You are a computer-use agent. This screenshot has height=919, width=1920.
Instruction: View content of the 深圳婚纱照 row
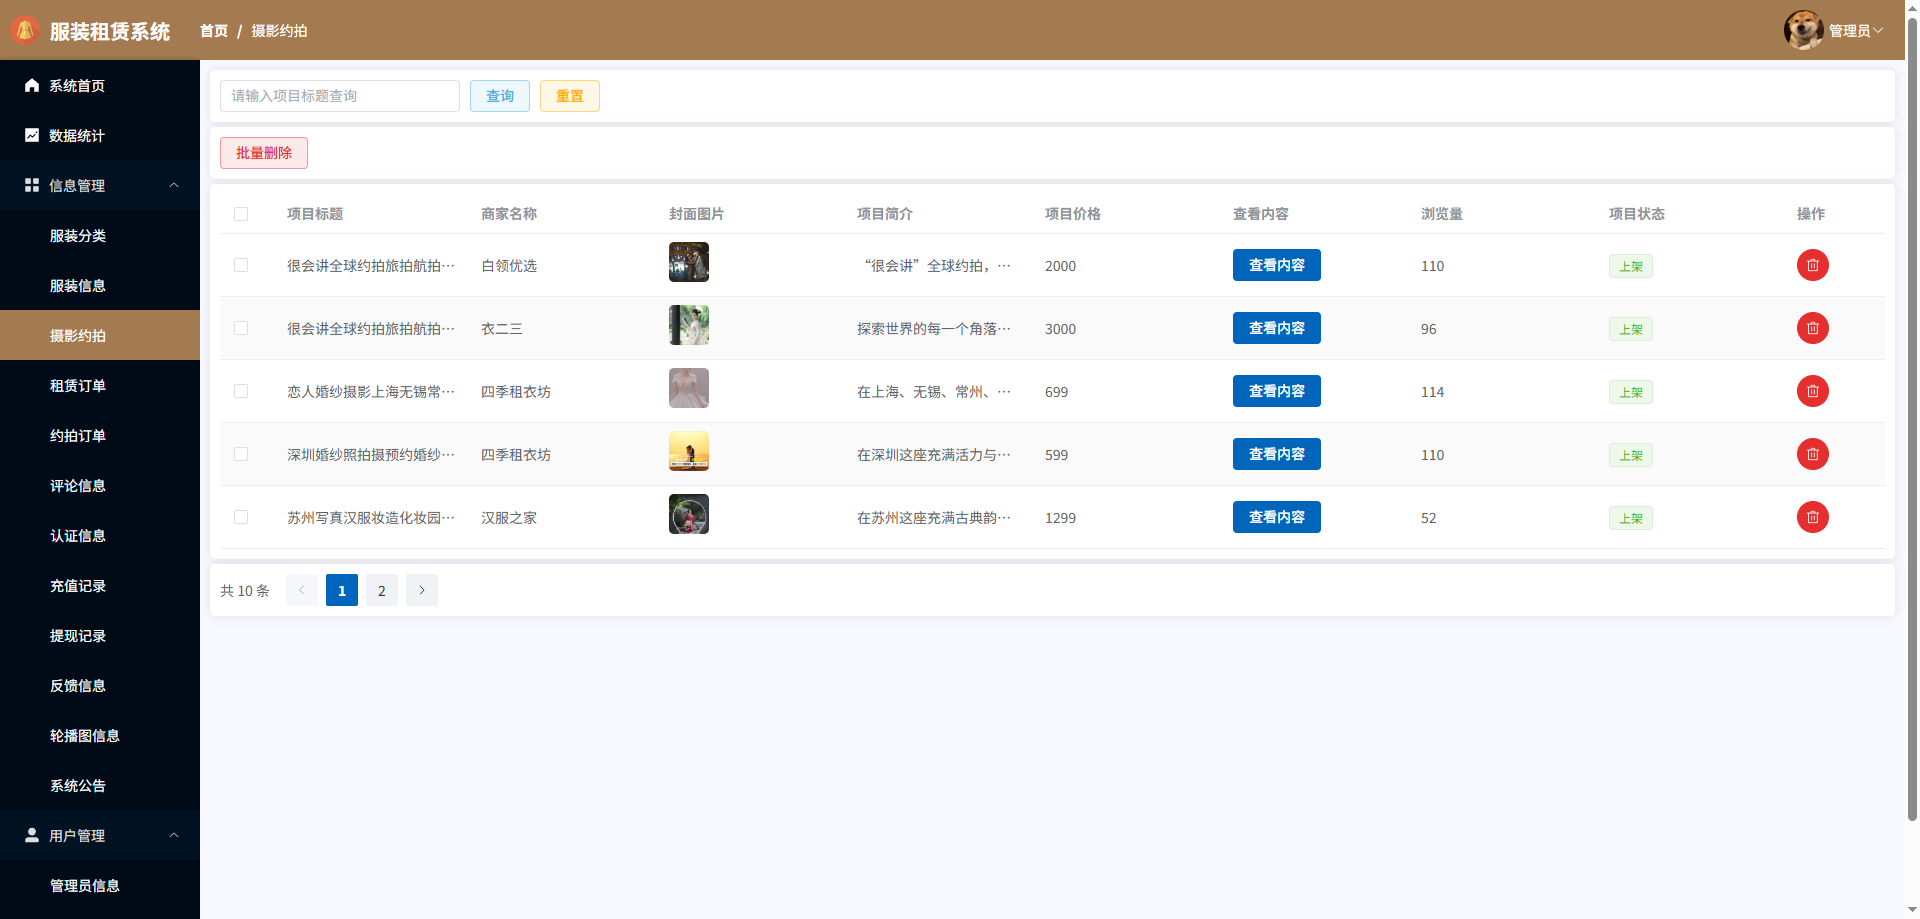1277,454
